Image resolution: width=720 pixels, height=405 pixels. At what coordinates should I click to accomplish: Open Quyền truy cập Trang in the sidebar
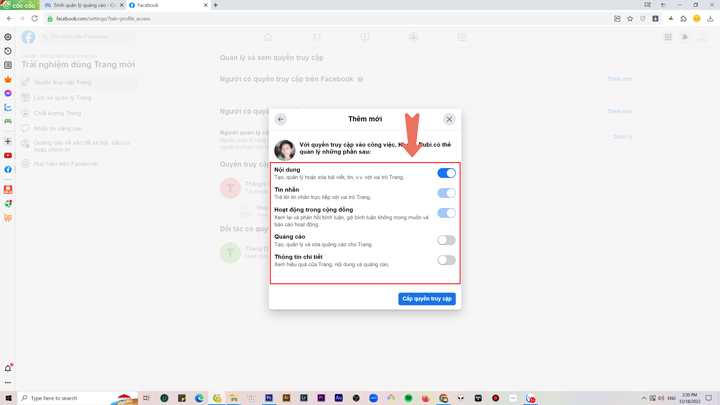click(79, 82)
